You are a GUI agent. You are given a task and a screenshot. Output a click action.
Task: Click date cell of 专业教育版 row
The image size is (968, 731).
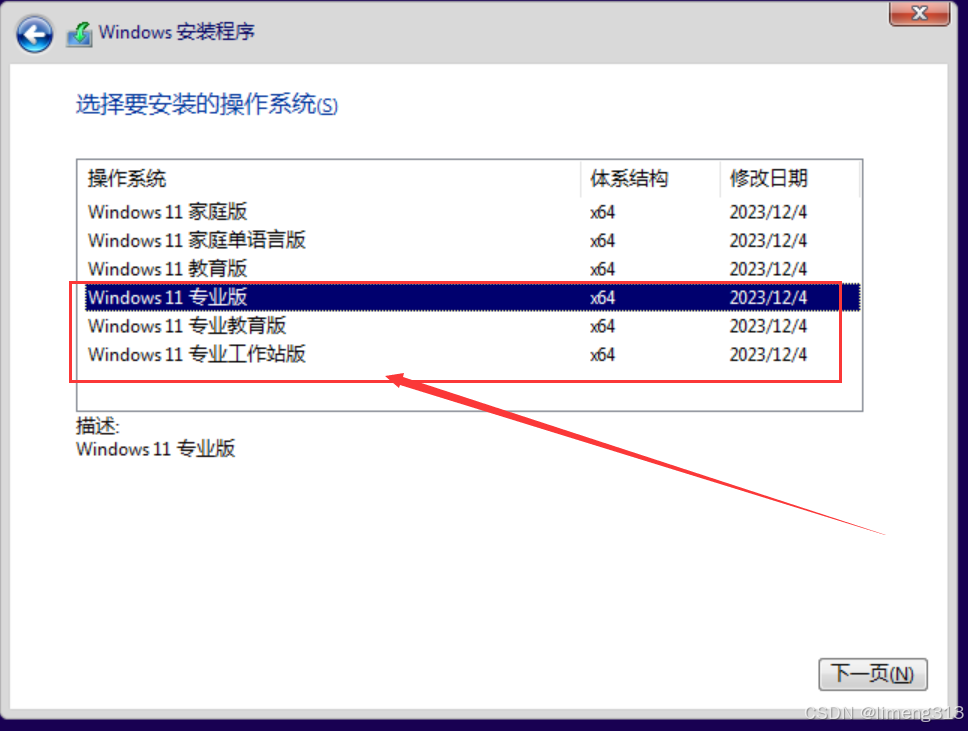768,326
